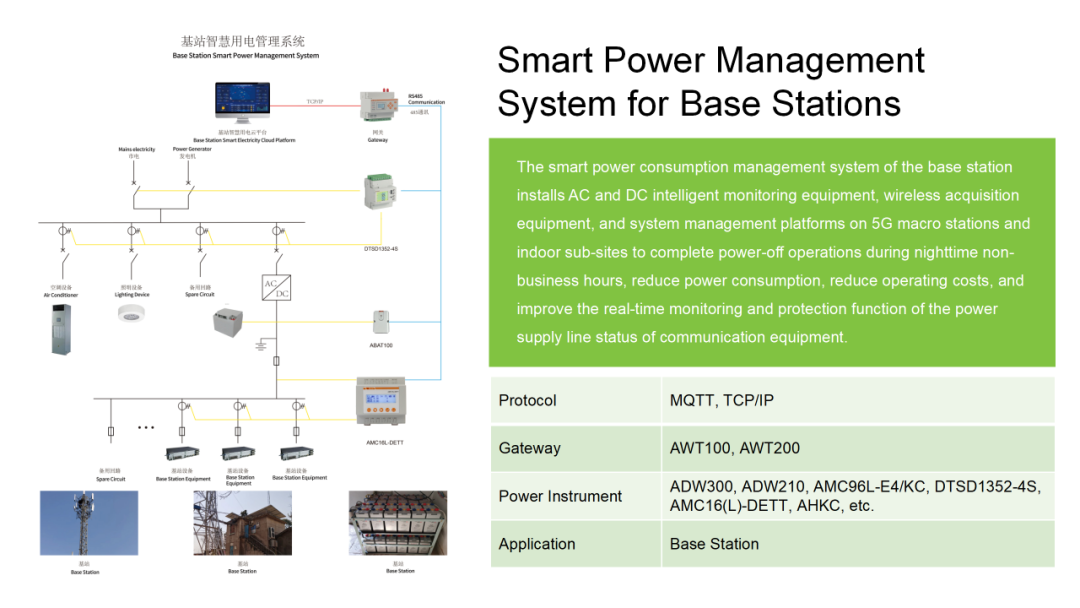This screenshot has width=1080, height=608.
Task: Click the 'RS485 Communication' label
Action: [x=426, y=99]
